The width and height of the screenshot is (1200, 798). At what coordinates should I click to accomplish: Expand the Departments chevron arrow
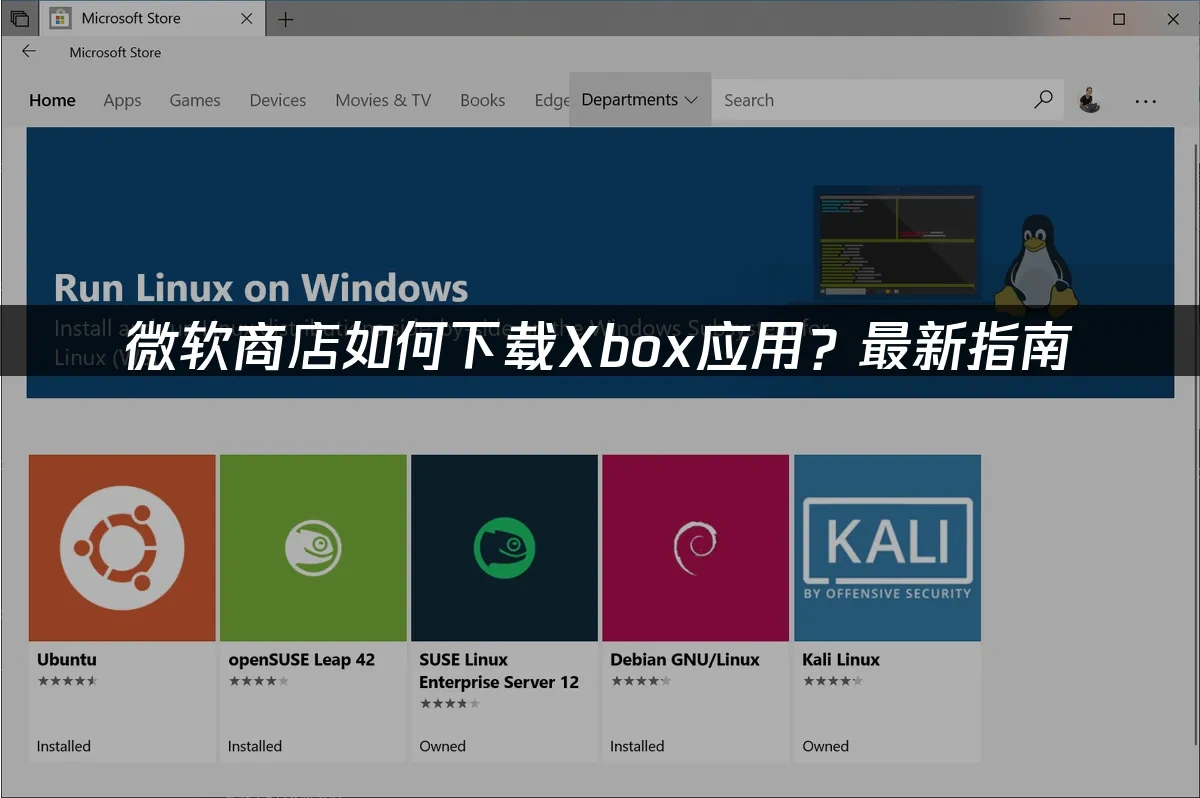pyautogui.click(x=691, y=100)
